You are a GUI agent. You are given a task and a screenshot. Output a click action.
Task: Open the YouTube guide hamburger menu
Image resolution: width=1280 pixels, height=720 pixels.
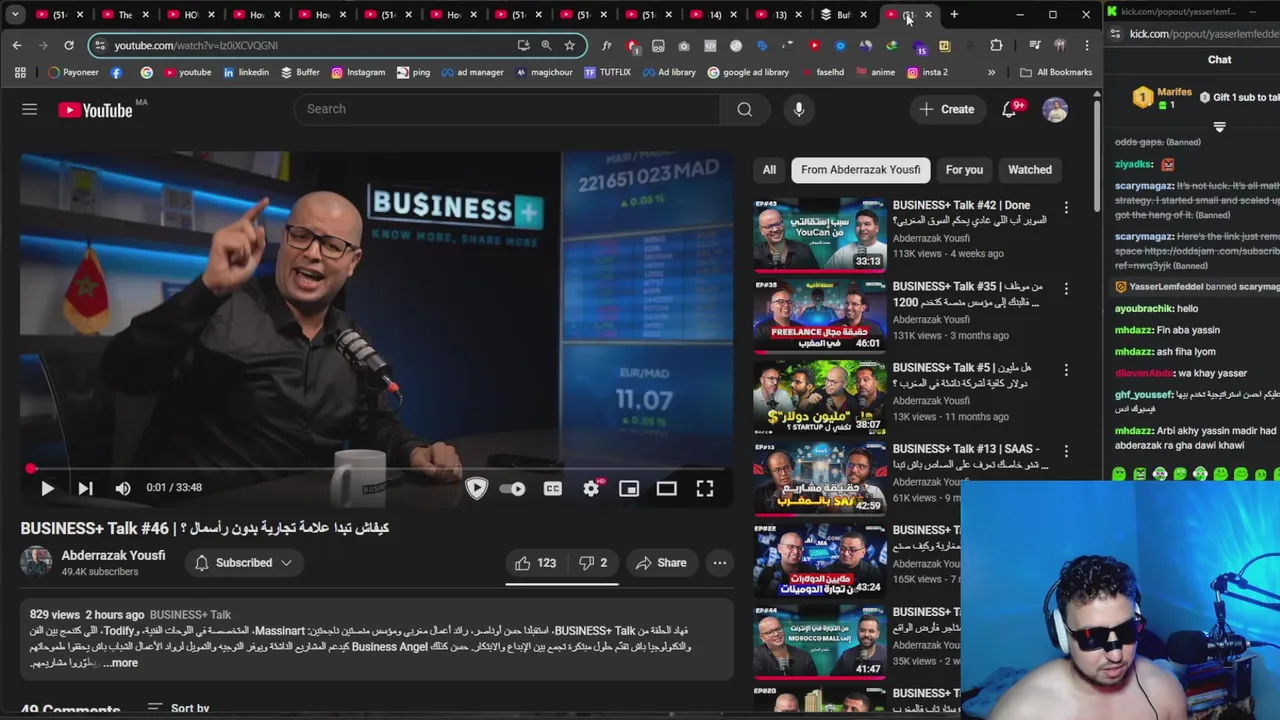click(x=29, y=109)
